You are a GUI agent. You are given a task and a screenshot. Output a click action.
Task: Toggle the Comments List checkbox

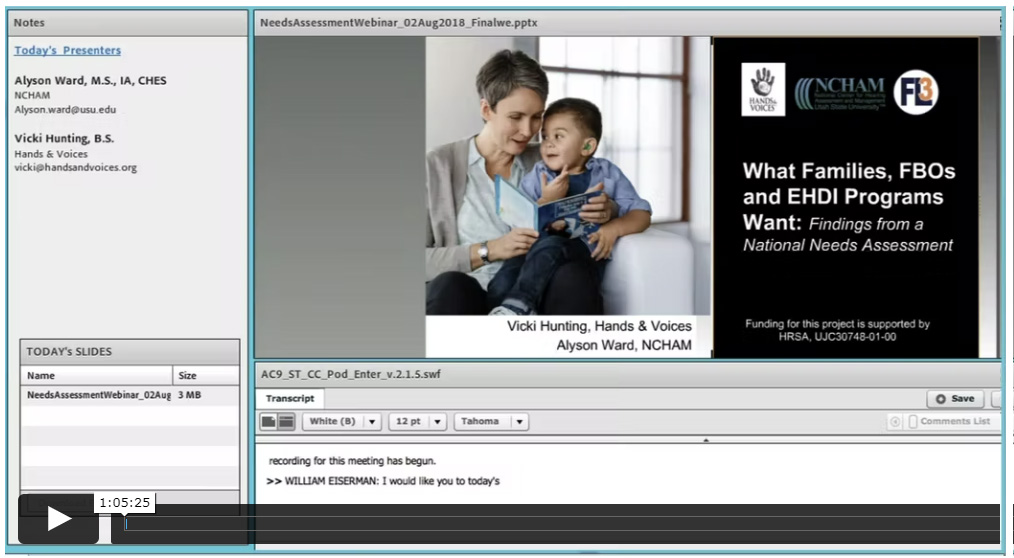[x=913, y=422]
